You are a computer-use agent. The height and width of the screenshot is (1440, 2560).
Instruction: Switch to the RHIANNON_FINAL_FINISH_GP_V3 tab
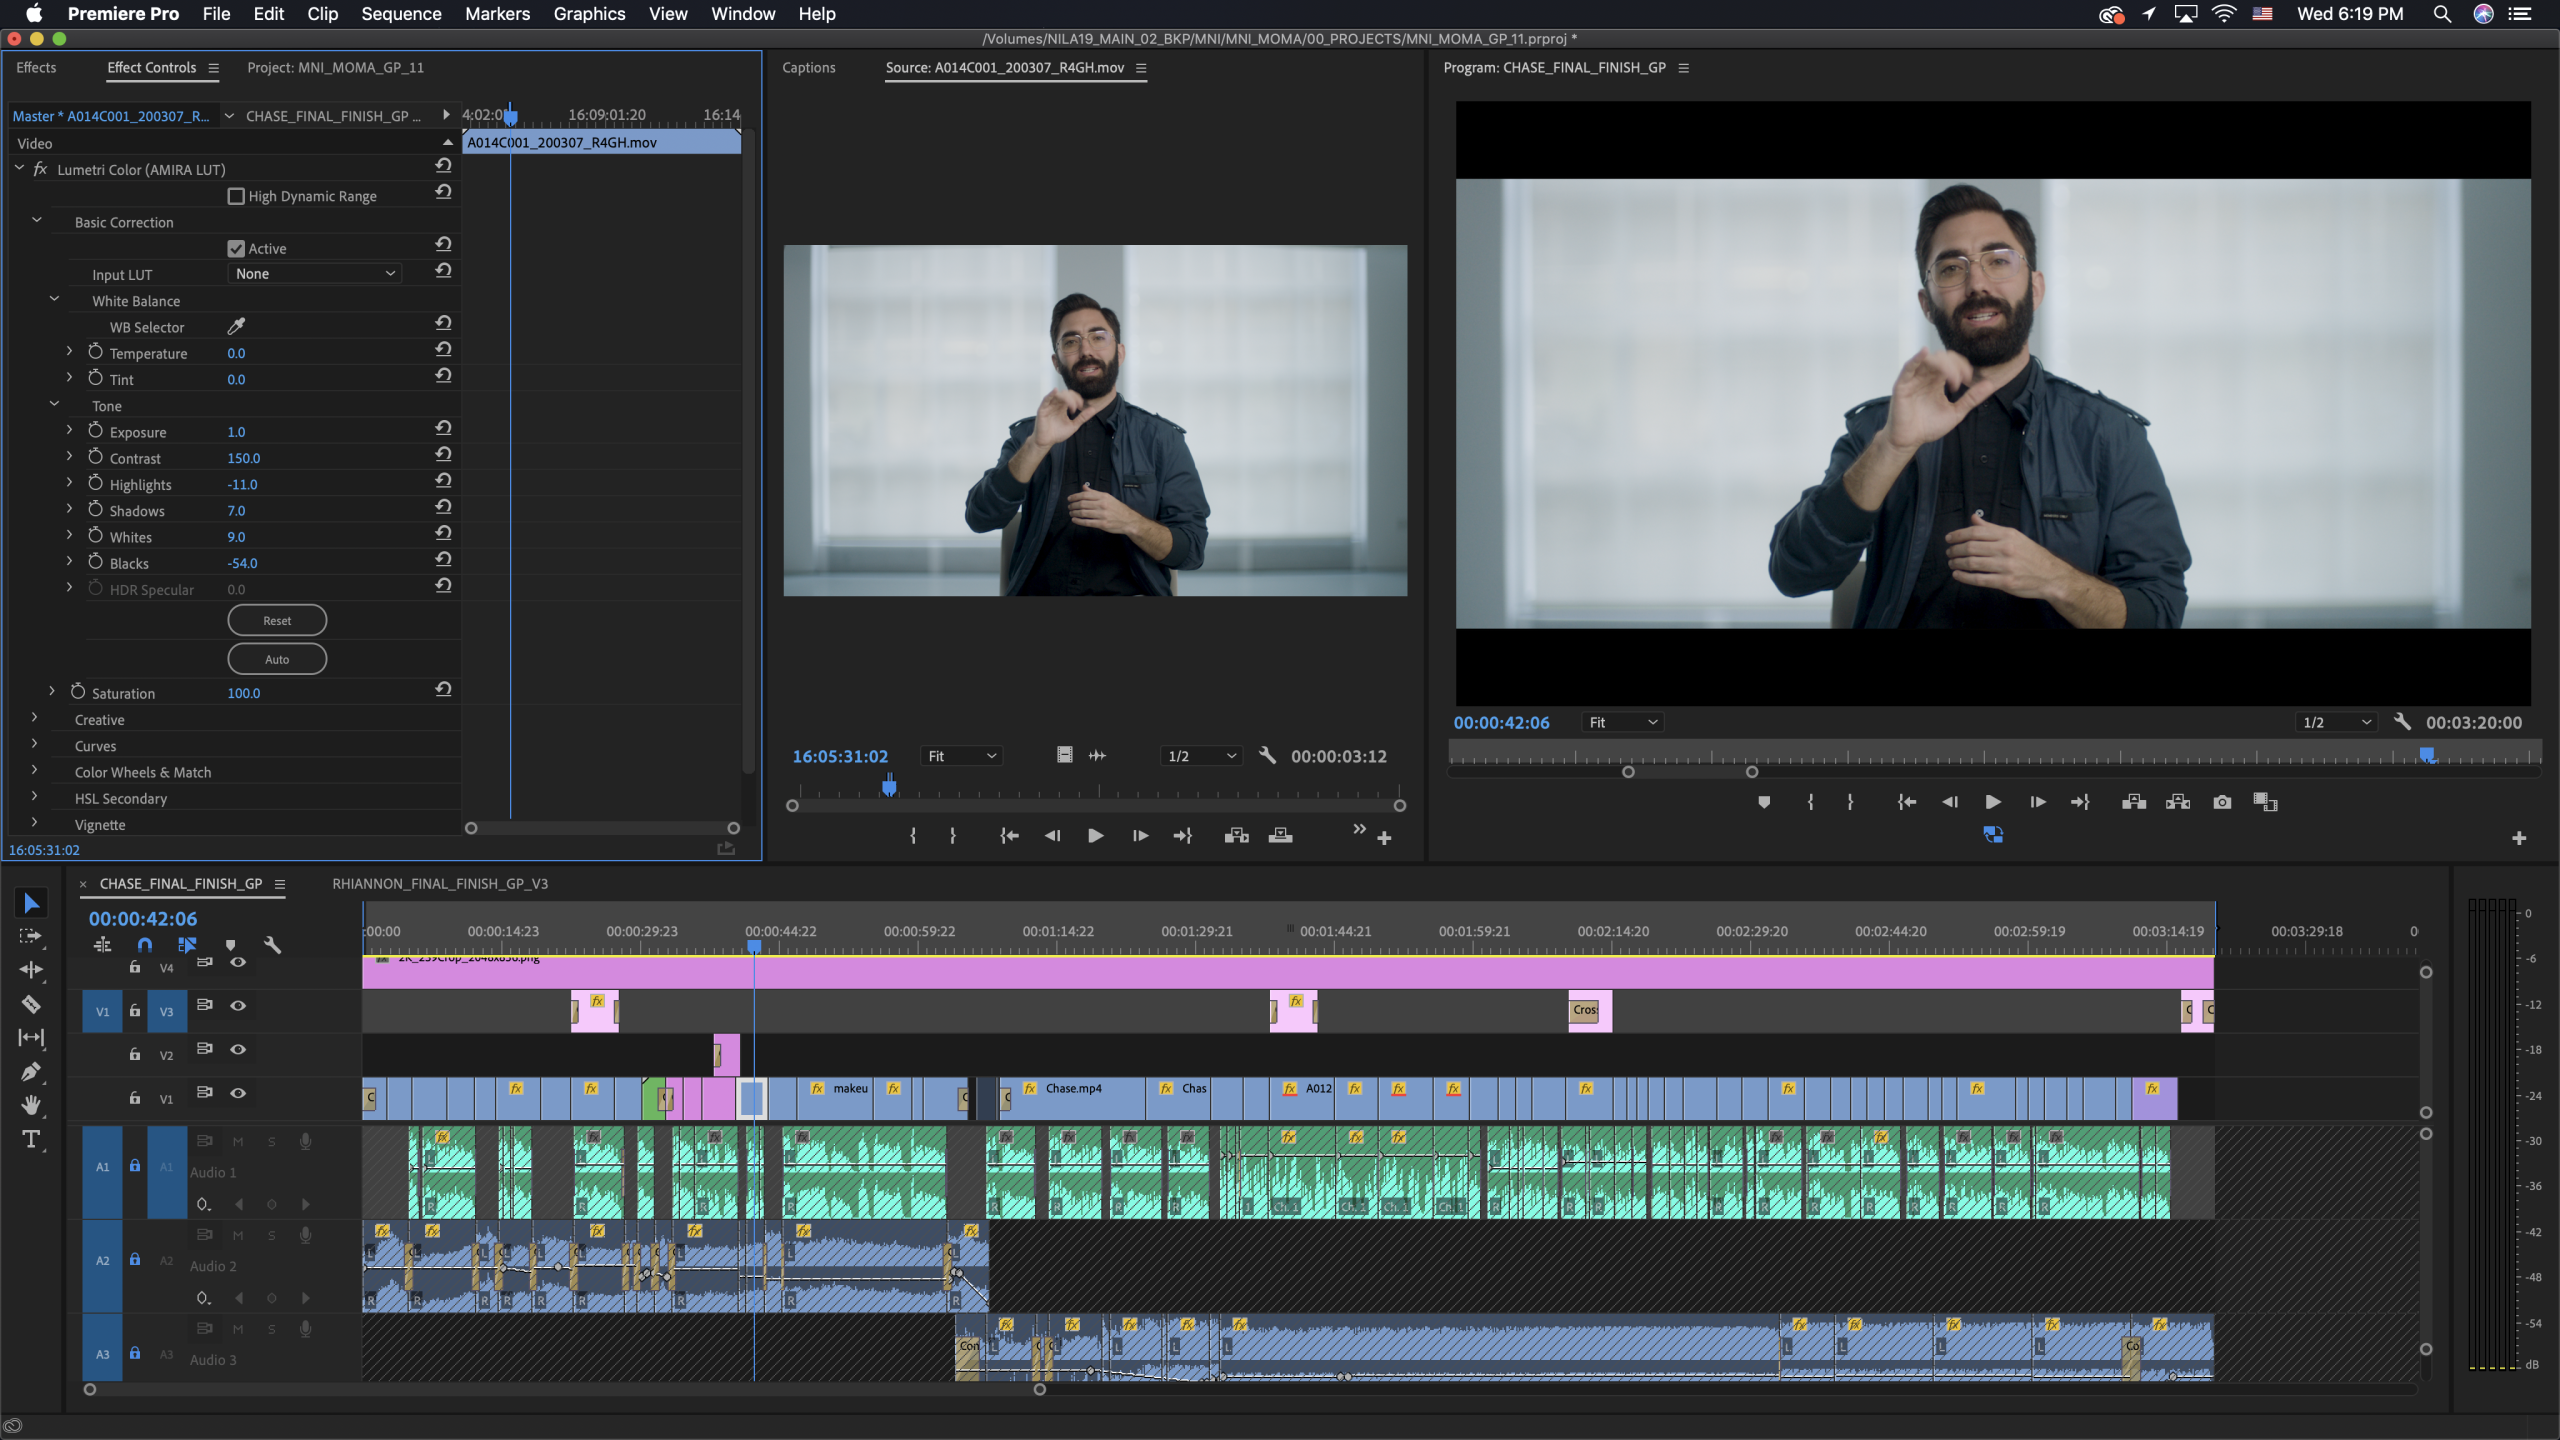click(440, 883)
